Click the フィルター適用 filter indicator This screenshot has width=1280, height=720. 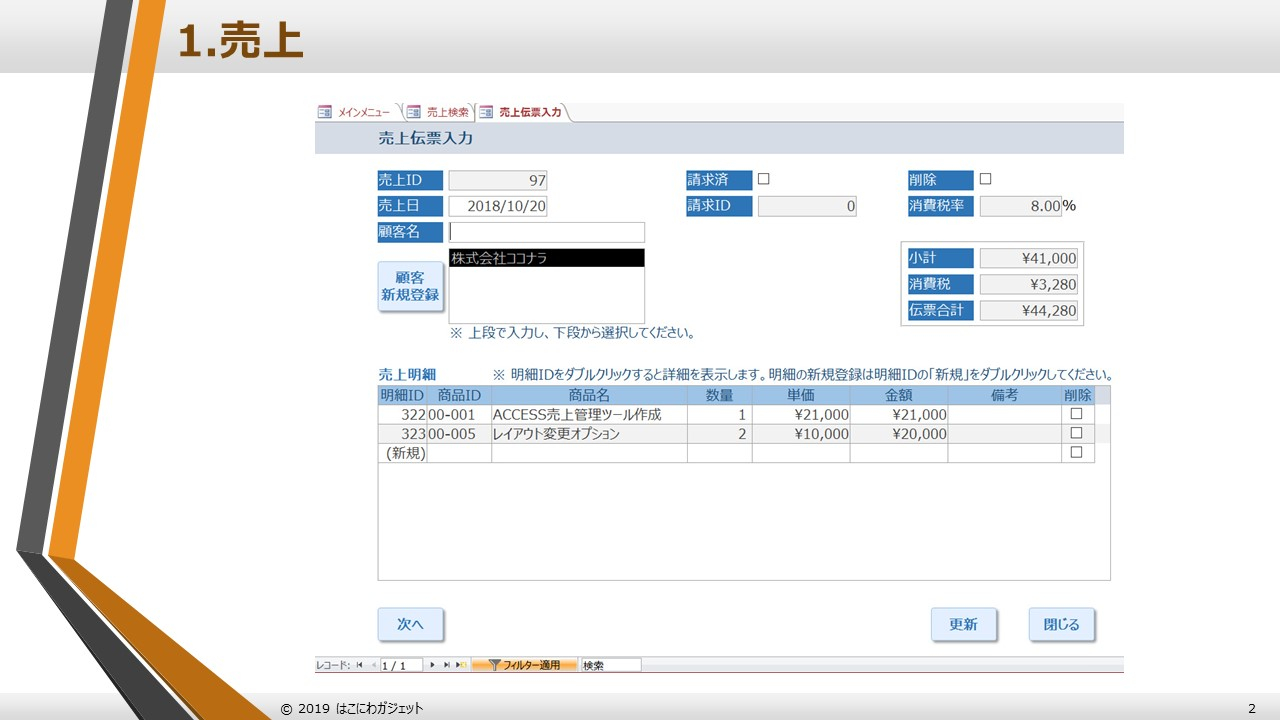coord(523,665)
